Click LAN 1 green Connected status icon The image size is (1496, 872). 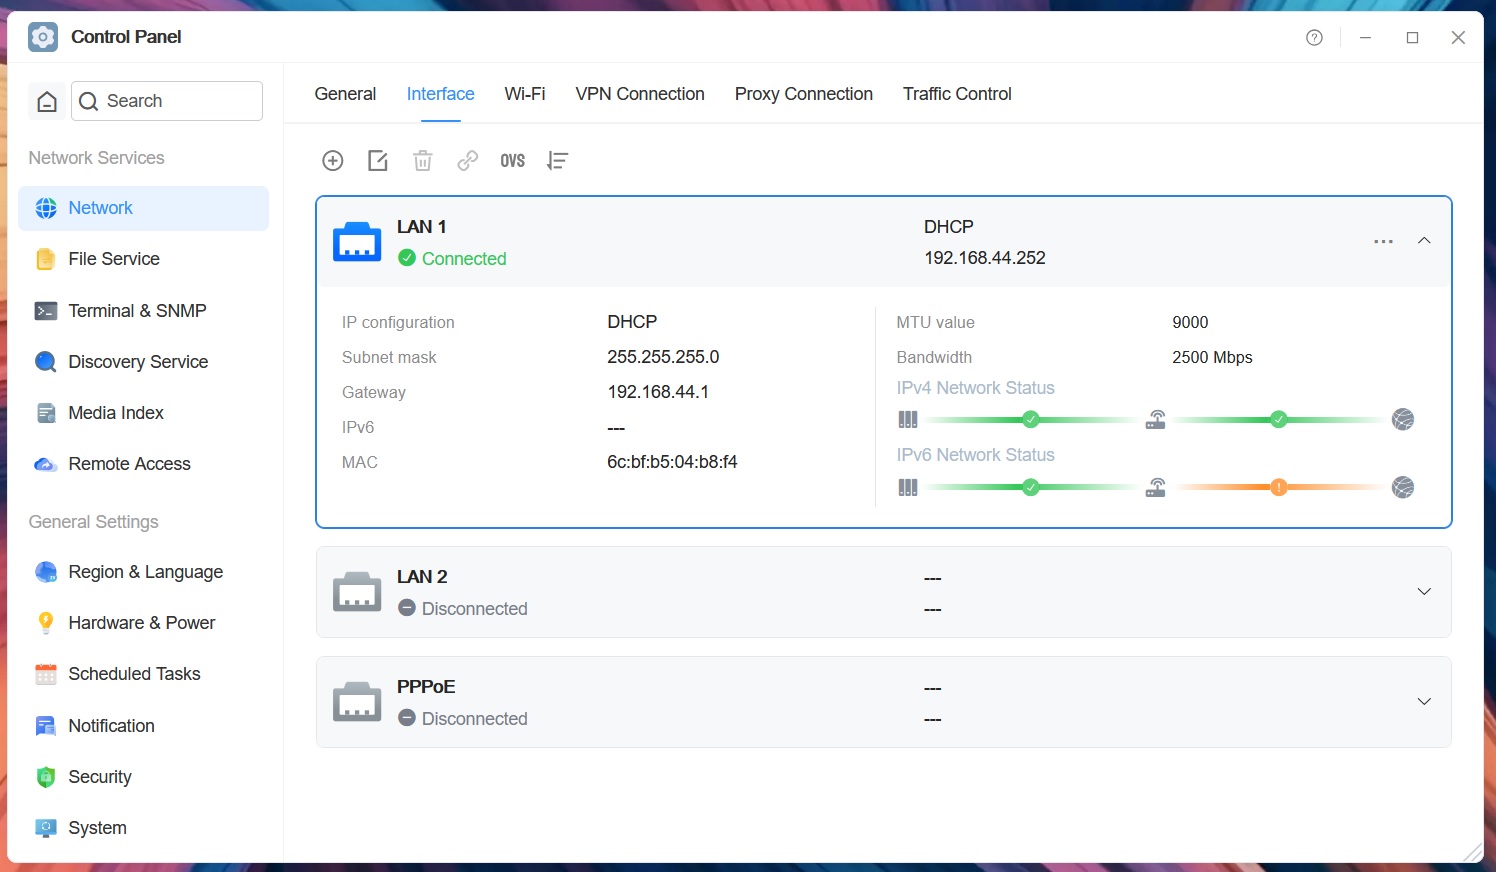[407, 258]
